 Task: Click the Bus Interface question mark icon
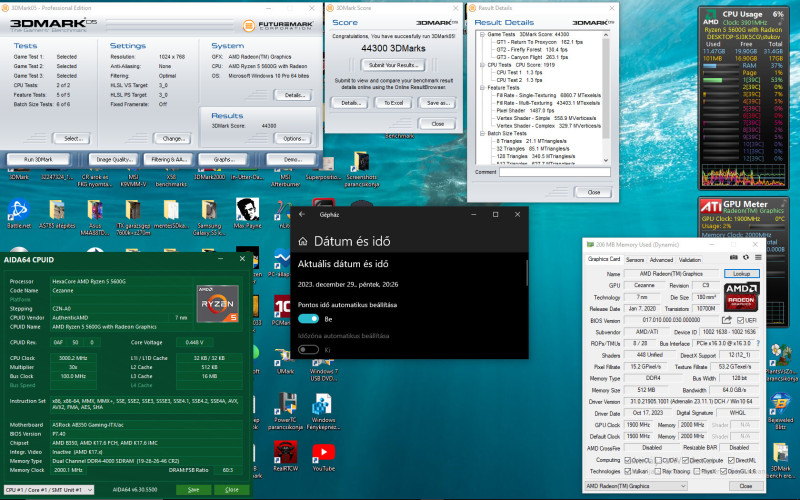point(758,343)
